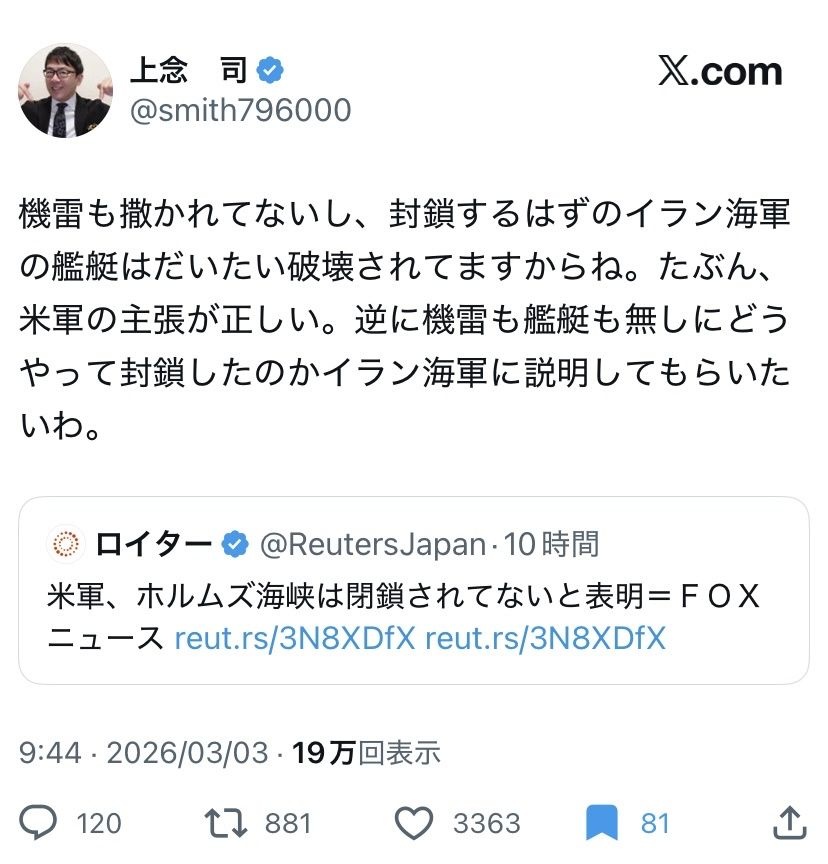The height and width of the screenshot is (864, 828).
Task: Open the @smith796000 handle
Action: [240, 110]
